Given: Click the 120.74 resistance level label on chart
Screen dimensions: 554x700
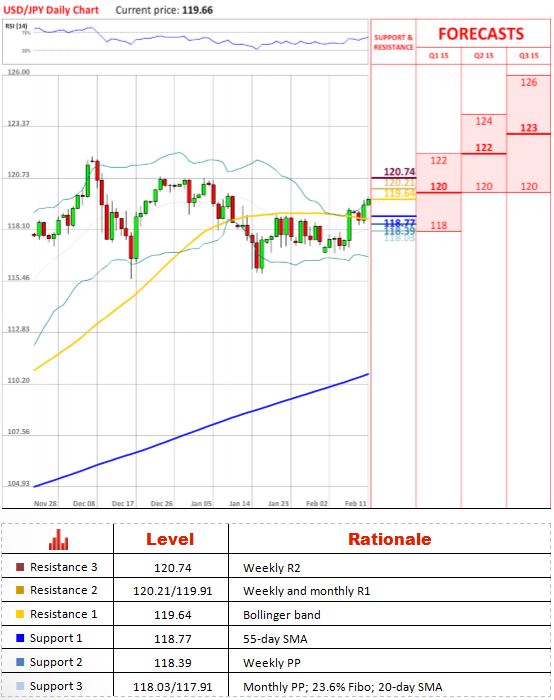Looking at the screenshot, I should tap(399, 172).
